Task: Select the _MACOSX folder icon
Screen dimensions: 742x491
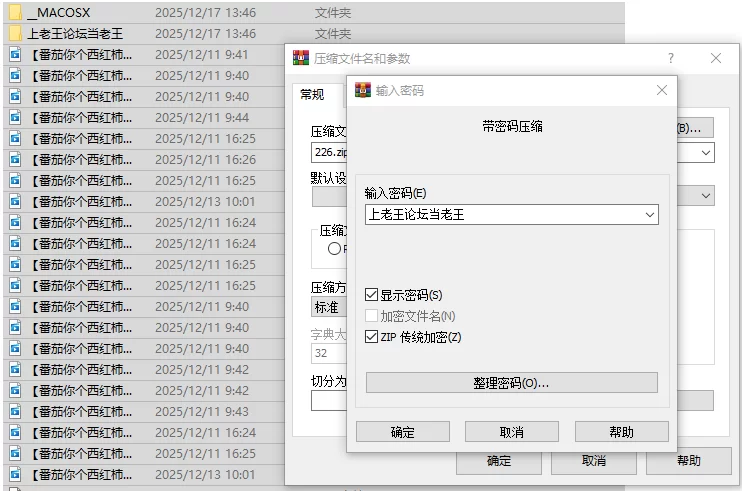Action: click(x=15, y=12)
